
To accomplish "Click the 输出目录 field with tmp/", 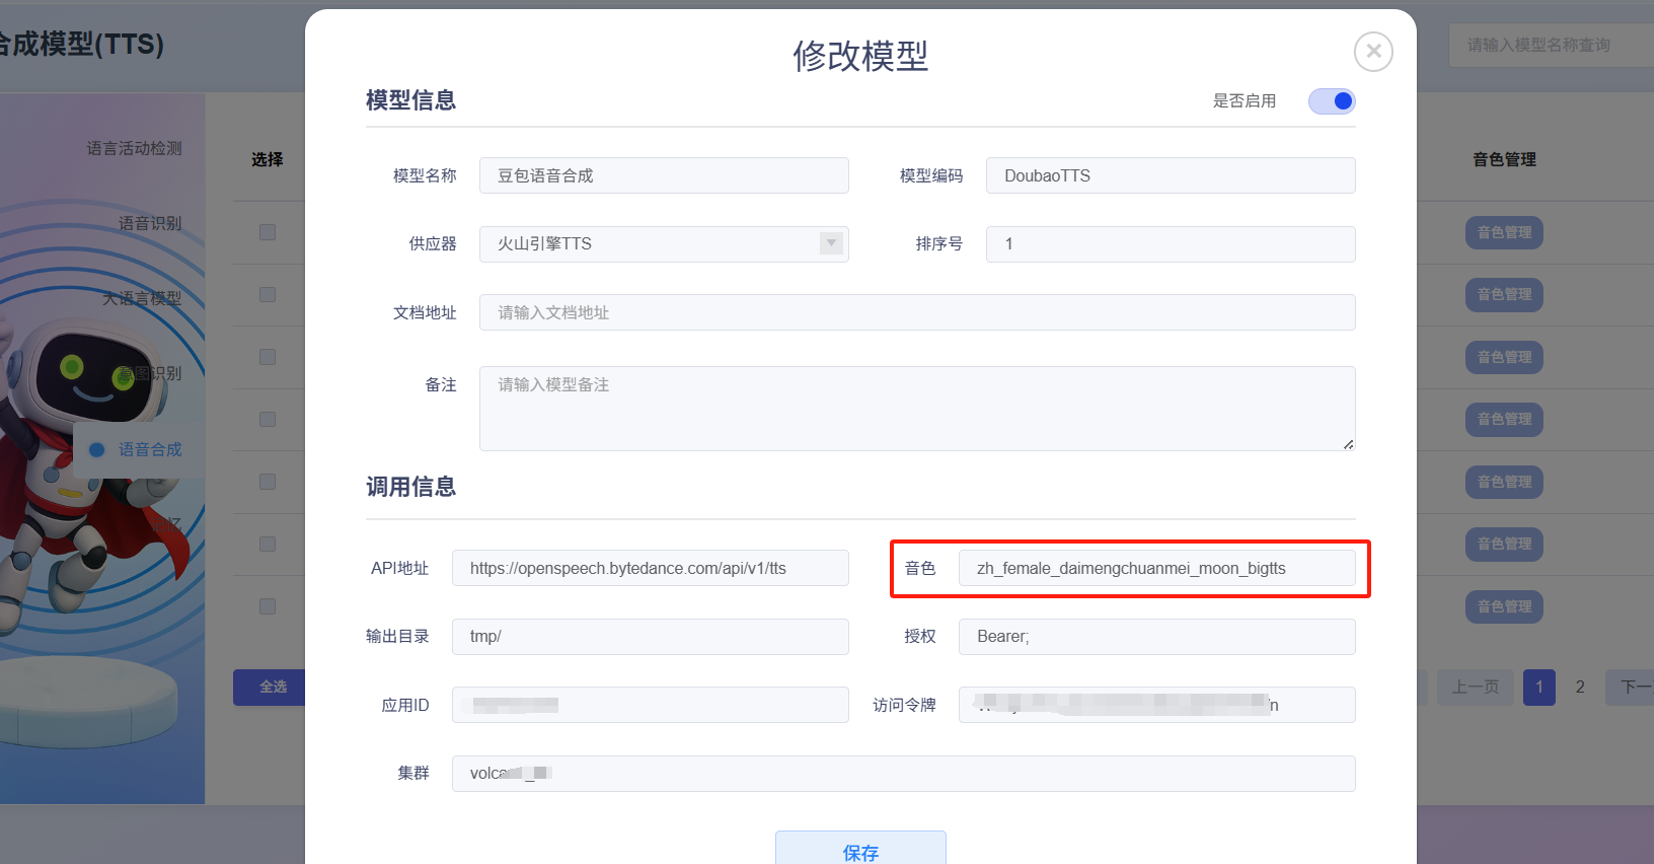I will (649, 637).
